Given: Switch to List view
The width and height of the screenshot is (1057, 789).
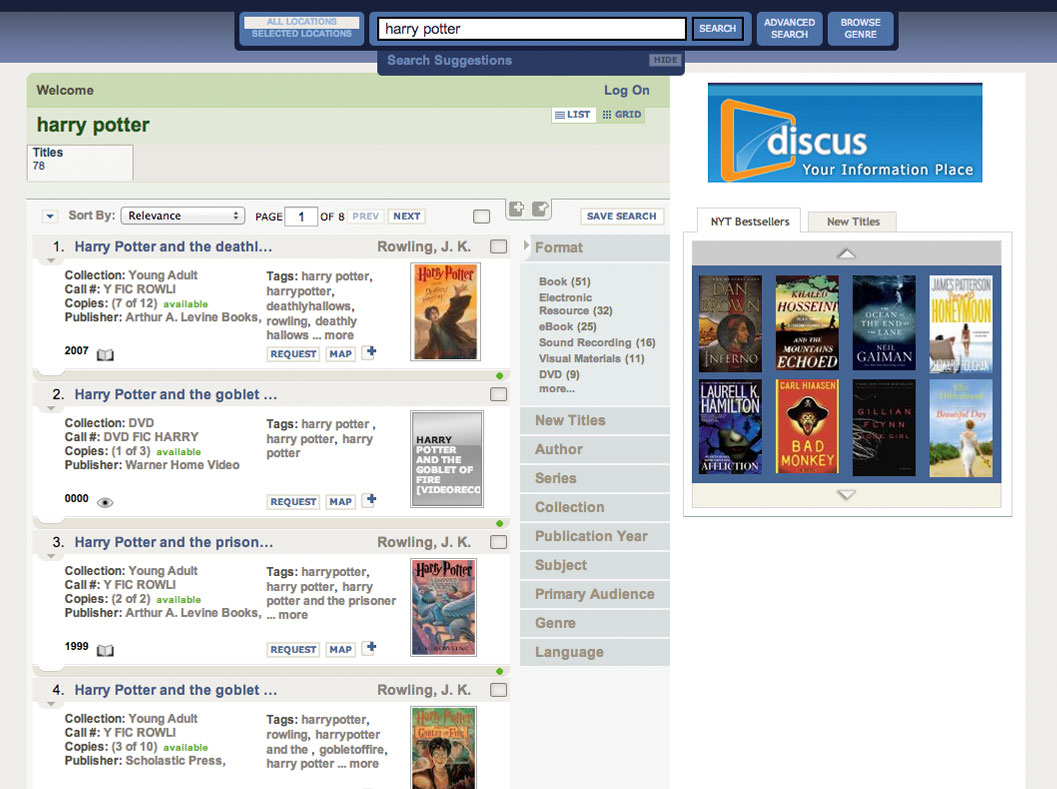Looking at the screenshot, I should tap(572, 115).
